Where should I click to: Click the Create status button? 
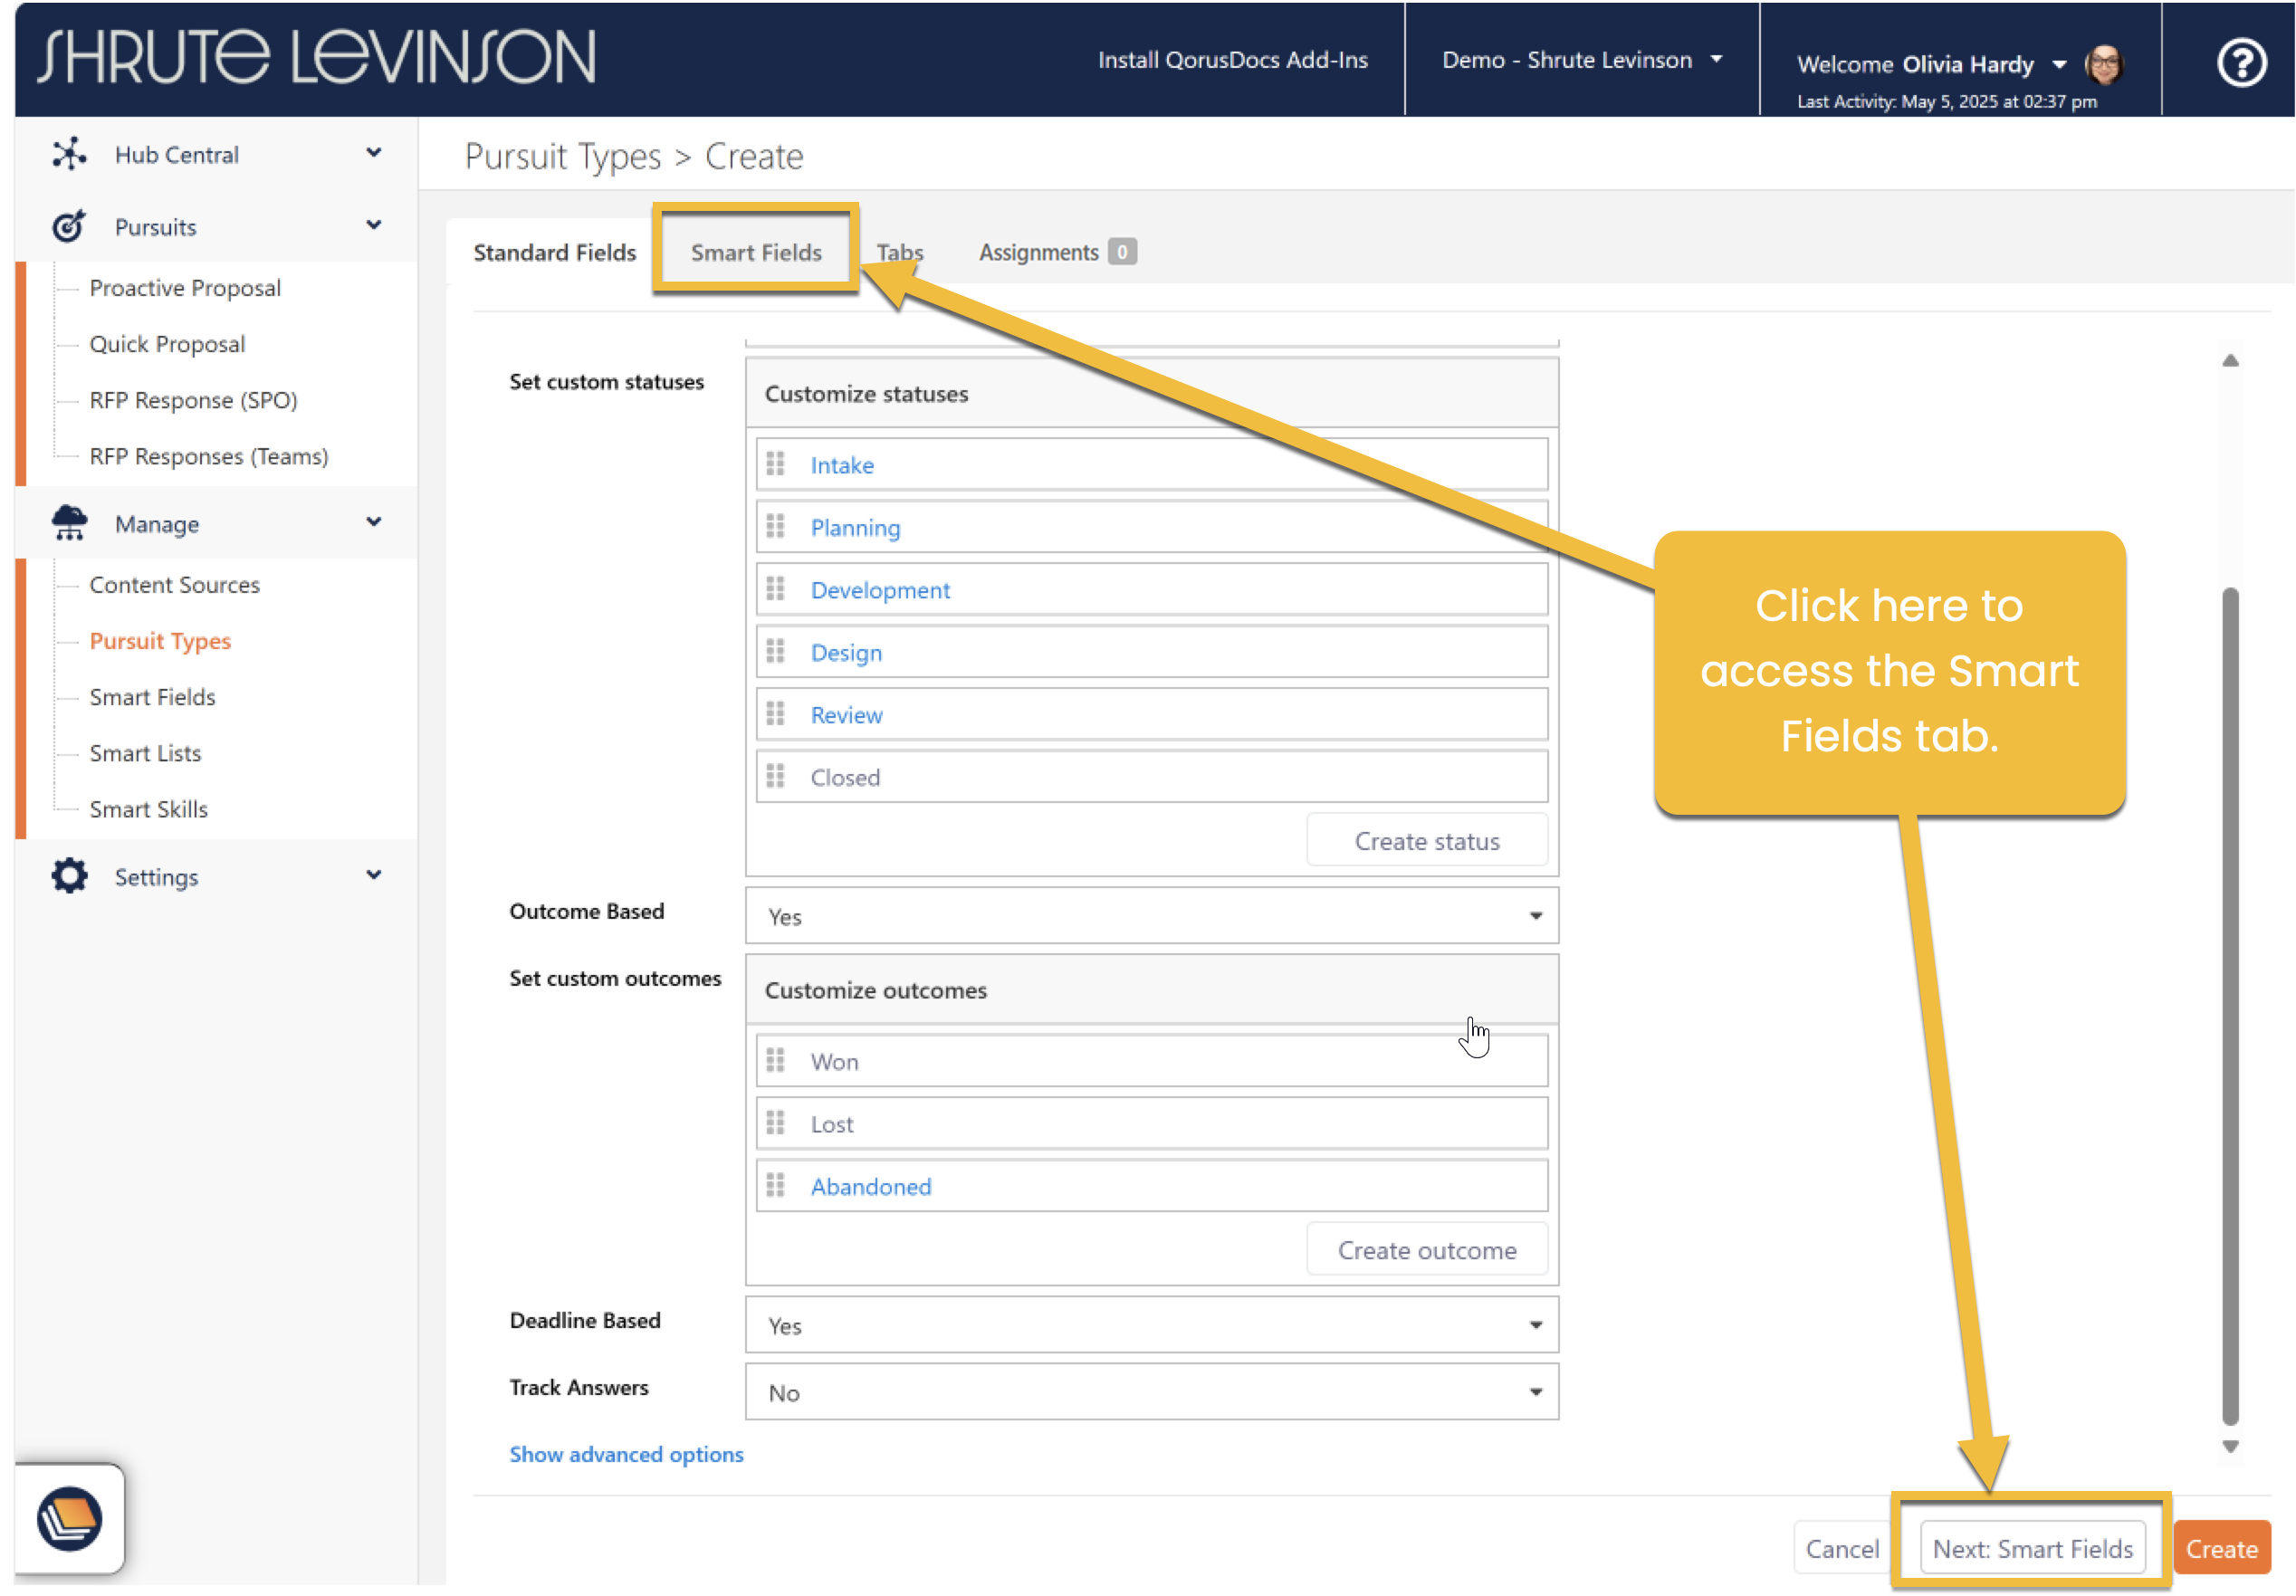coord(1426,841)
